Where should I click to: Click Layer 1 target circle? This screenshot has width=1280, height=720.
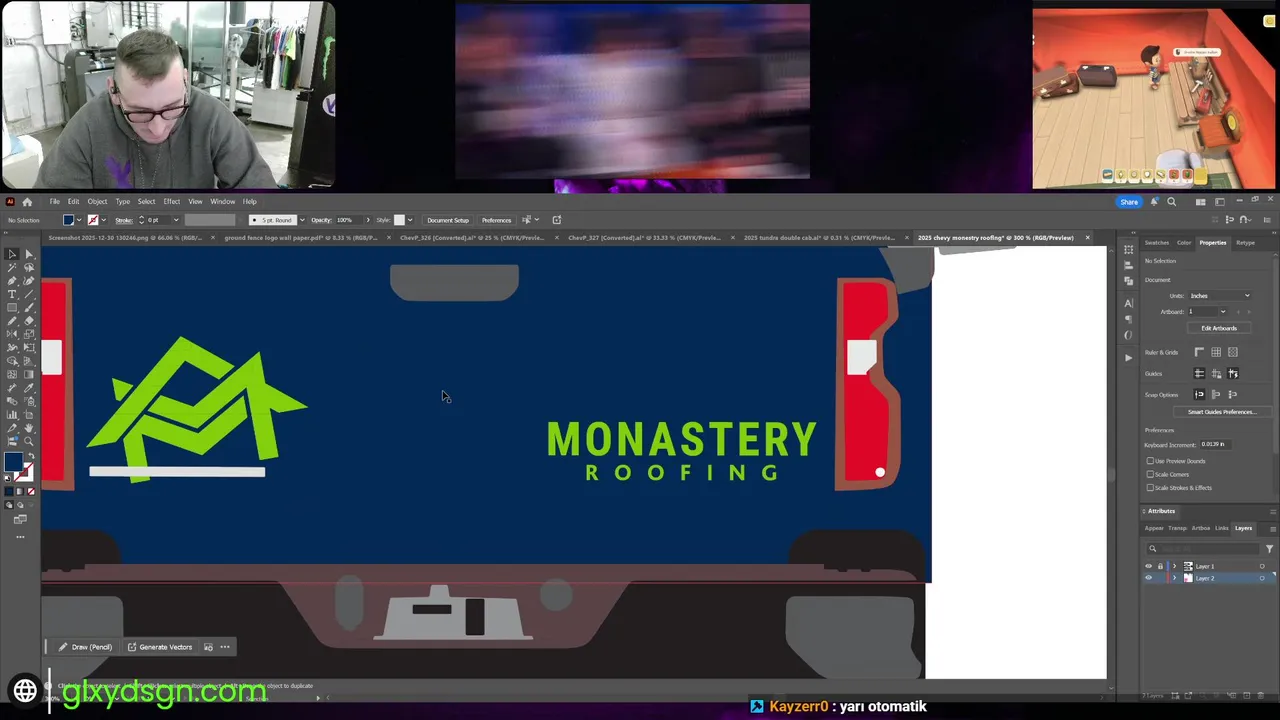coord(1262,566)
